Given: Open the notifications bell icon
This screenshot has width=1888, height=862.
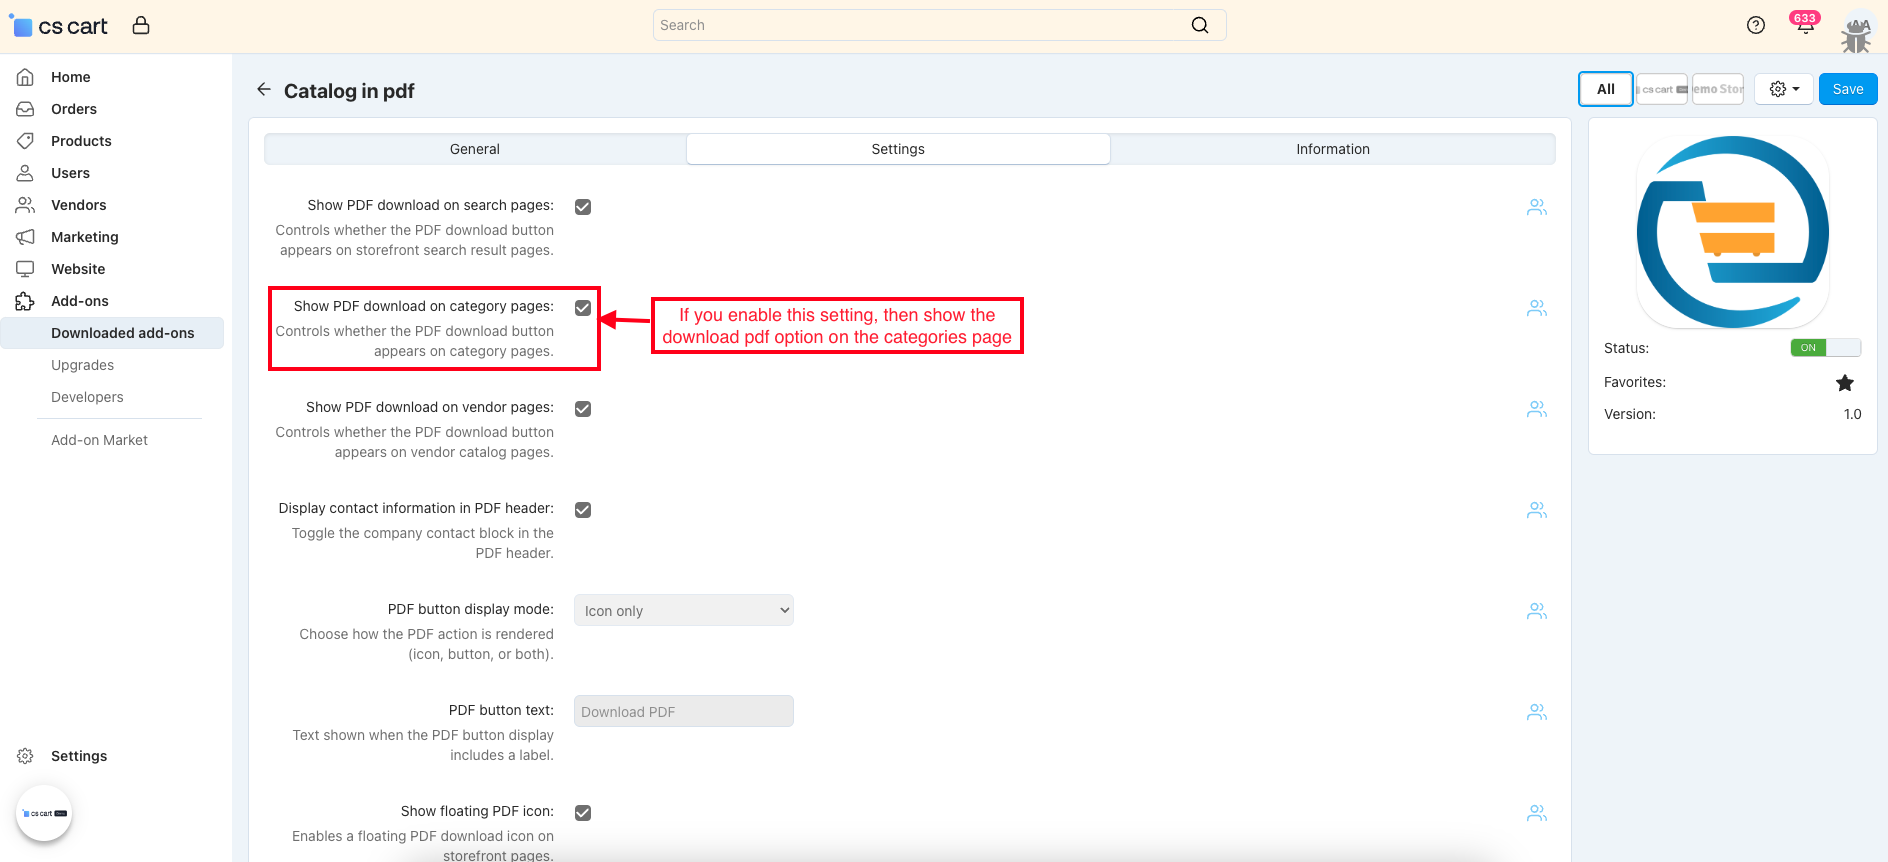Looking at the screenshot, I should 1804,26.
